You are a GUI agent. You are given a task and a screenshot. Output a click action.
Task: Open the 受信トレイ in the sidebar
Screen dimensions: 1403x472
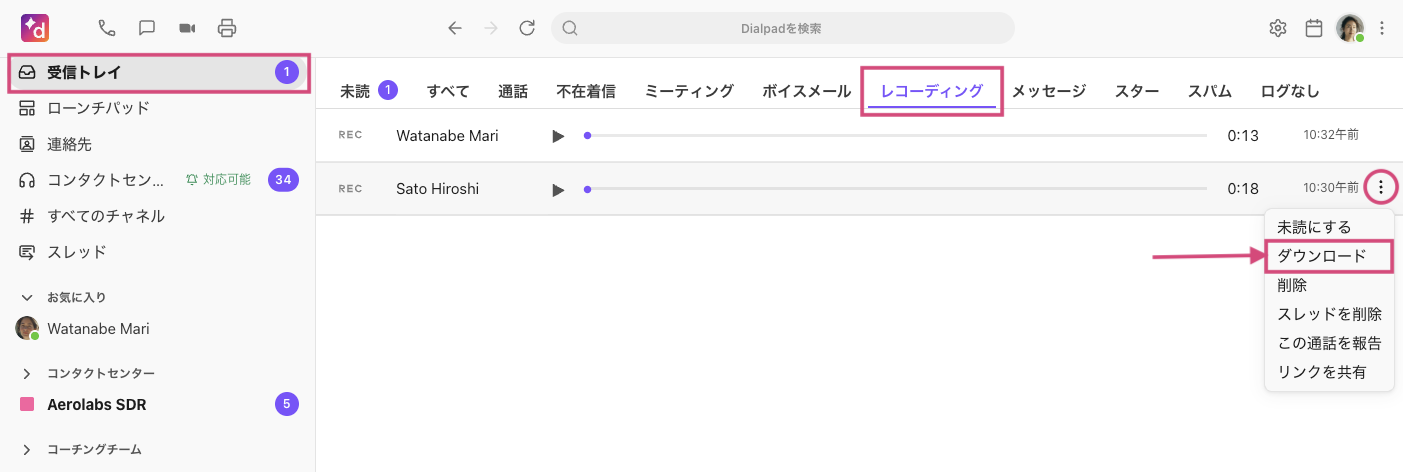tap(85, 72)
